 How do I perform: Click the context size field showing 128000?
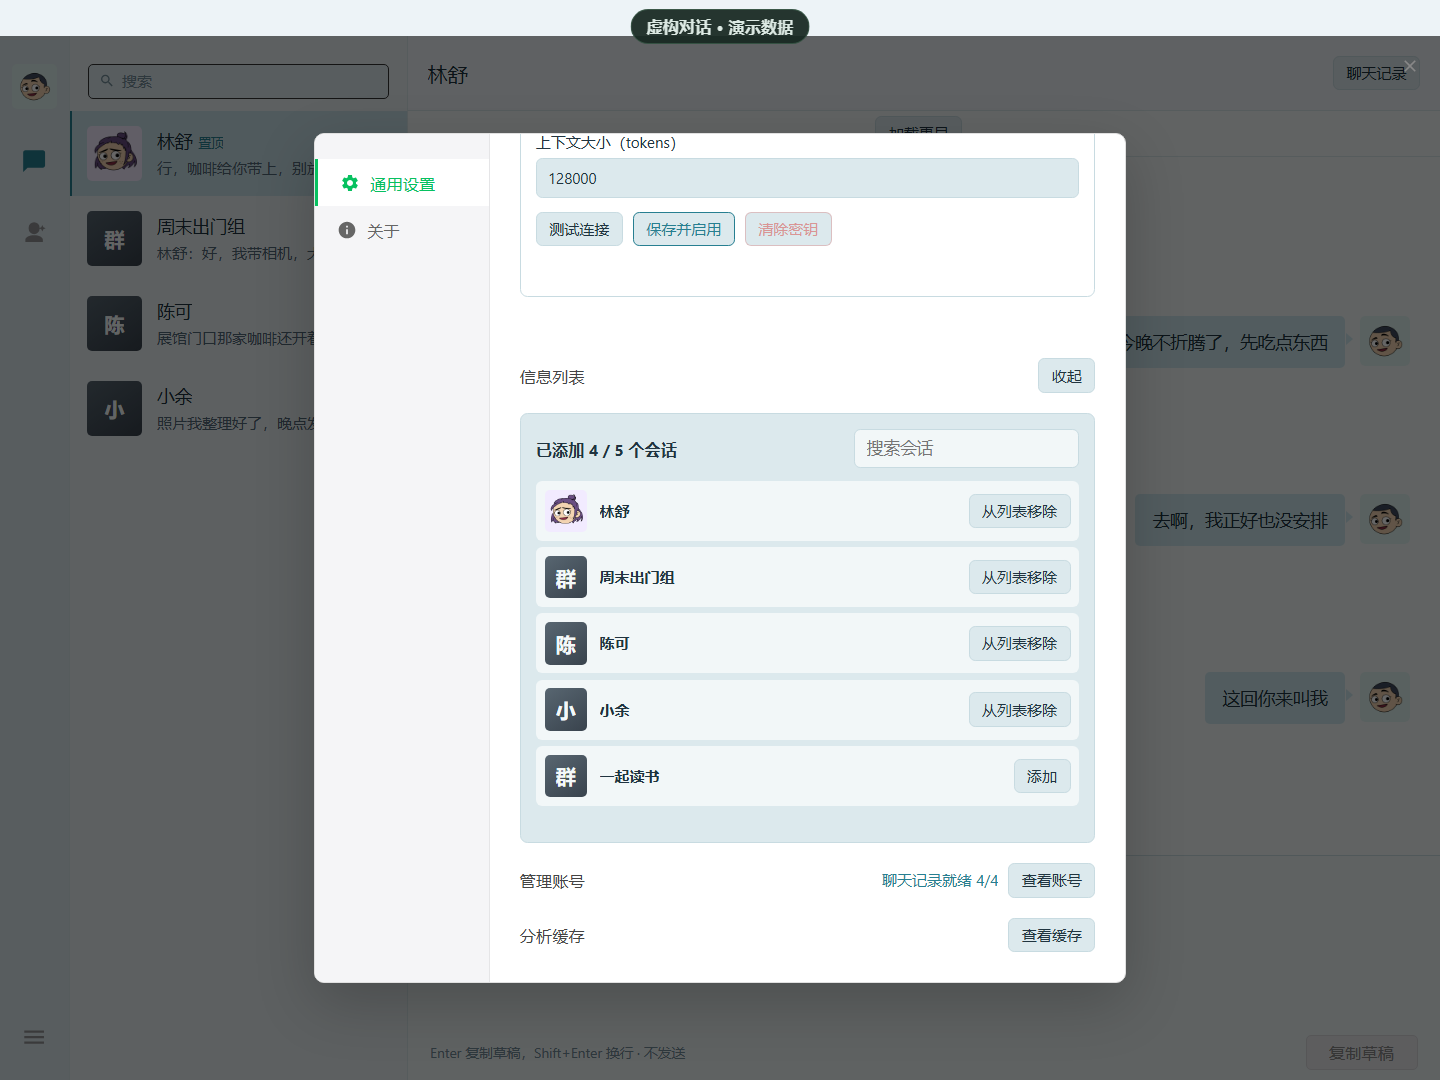(x=807, y=178)
